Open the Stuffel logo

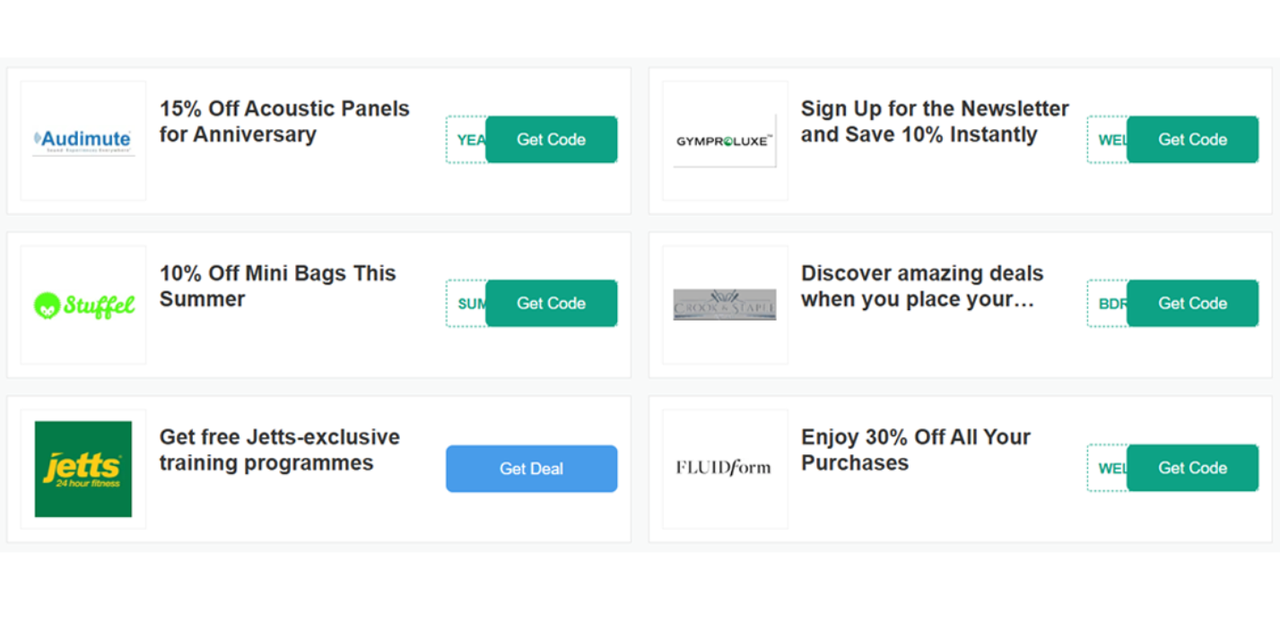[83, 304]
